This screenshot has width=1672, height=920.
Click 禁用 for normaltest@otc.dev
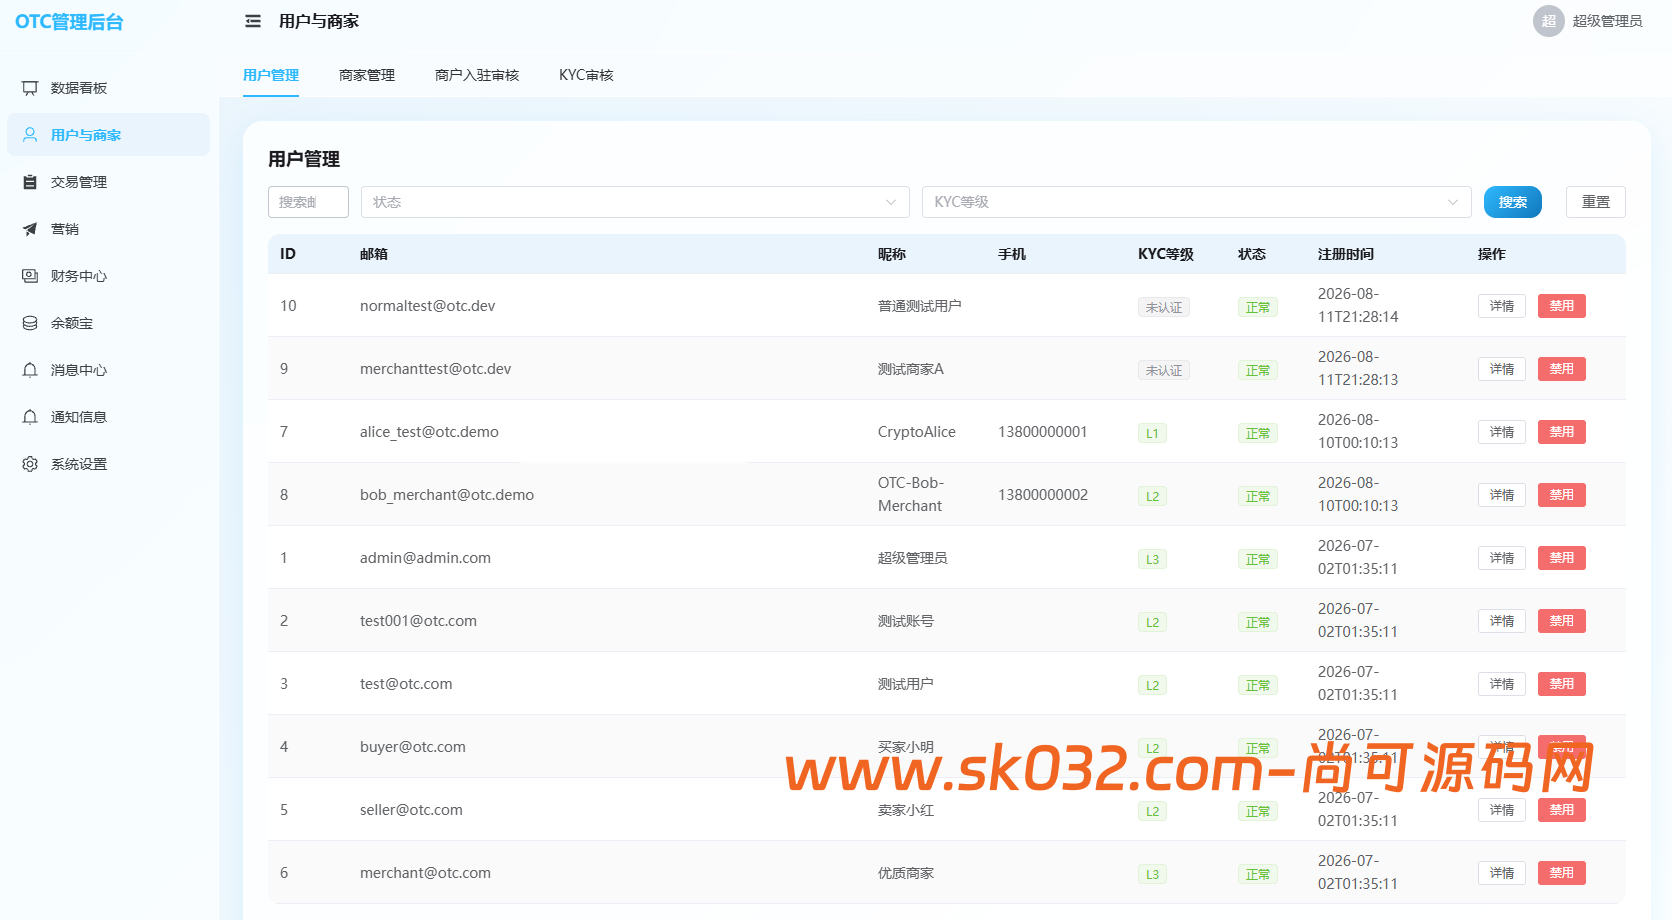(1562, 306)
